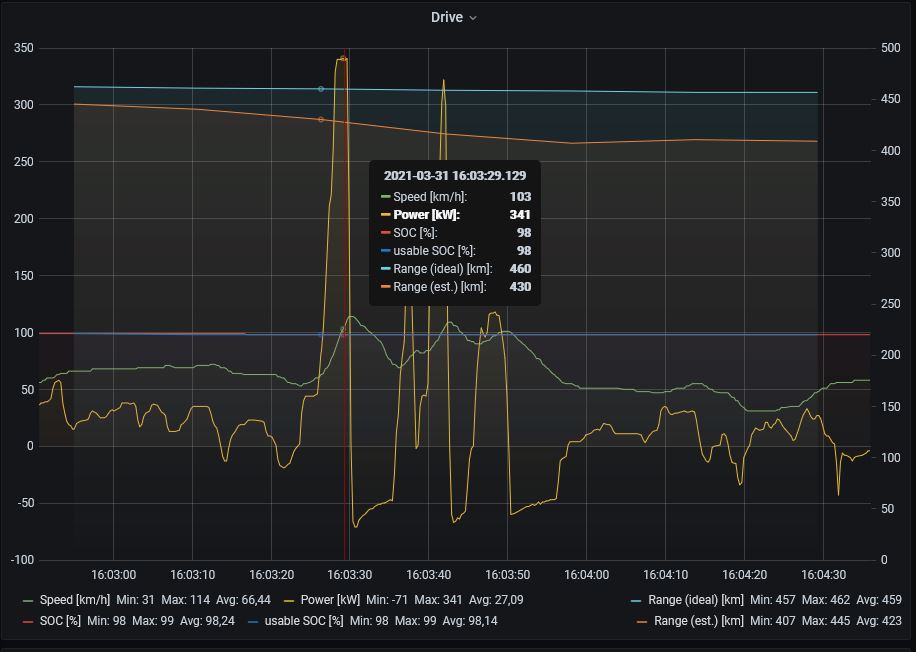
Task: Click Speed legend 'Avg: 66,44' value
Action: pyautogui.click(x=244, y=600)
